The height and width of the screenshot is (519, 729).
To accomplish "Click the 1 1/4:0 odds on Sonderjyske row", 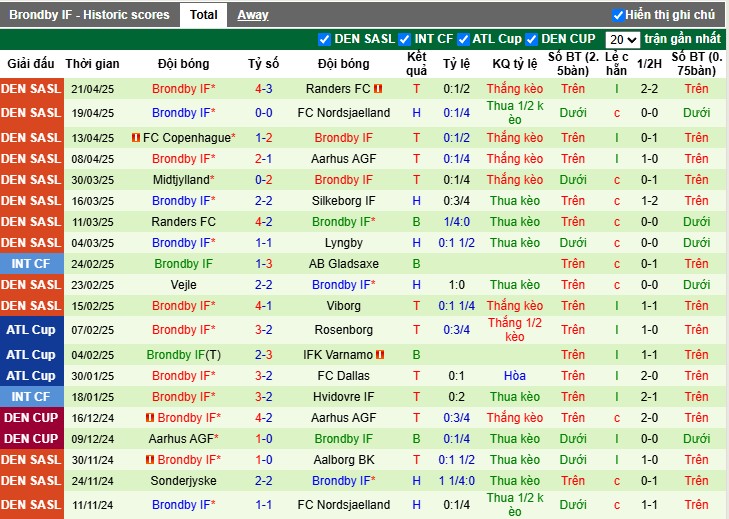I will [457, 480].
